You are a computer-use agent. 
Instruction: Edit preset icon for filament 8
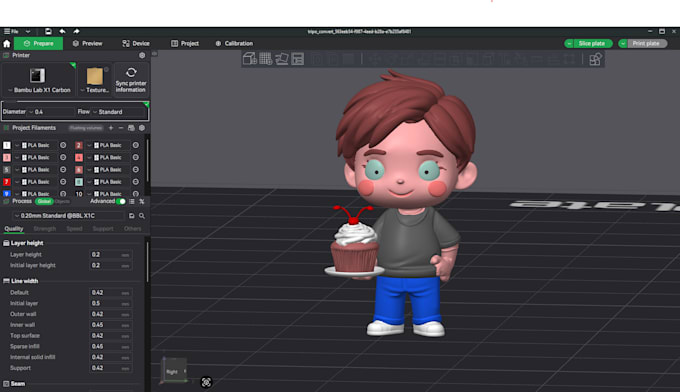136,182
